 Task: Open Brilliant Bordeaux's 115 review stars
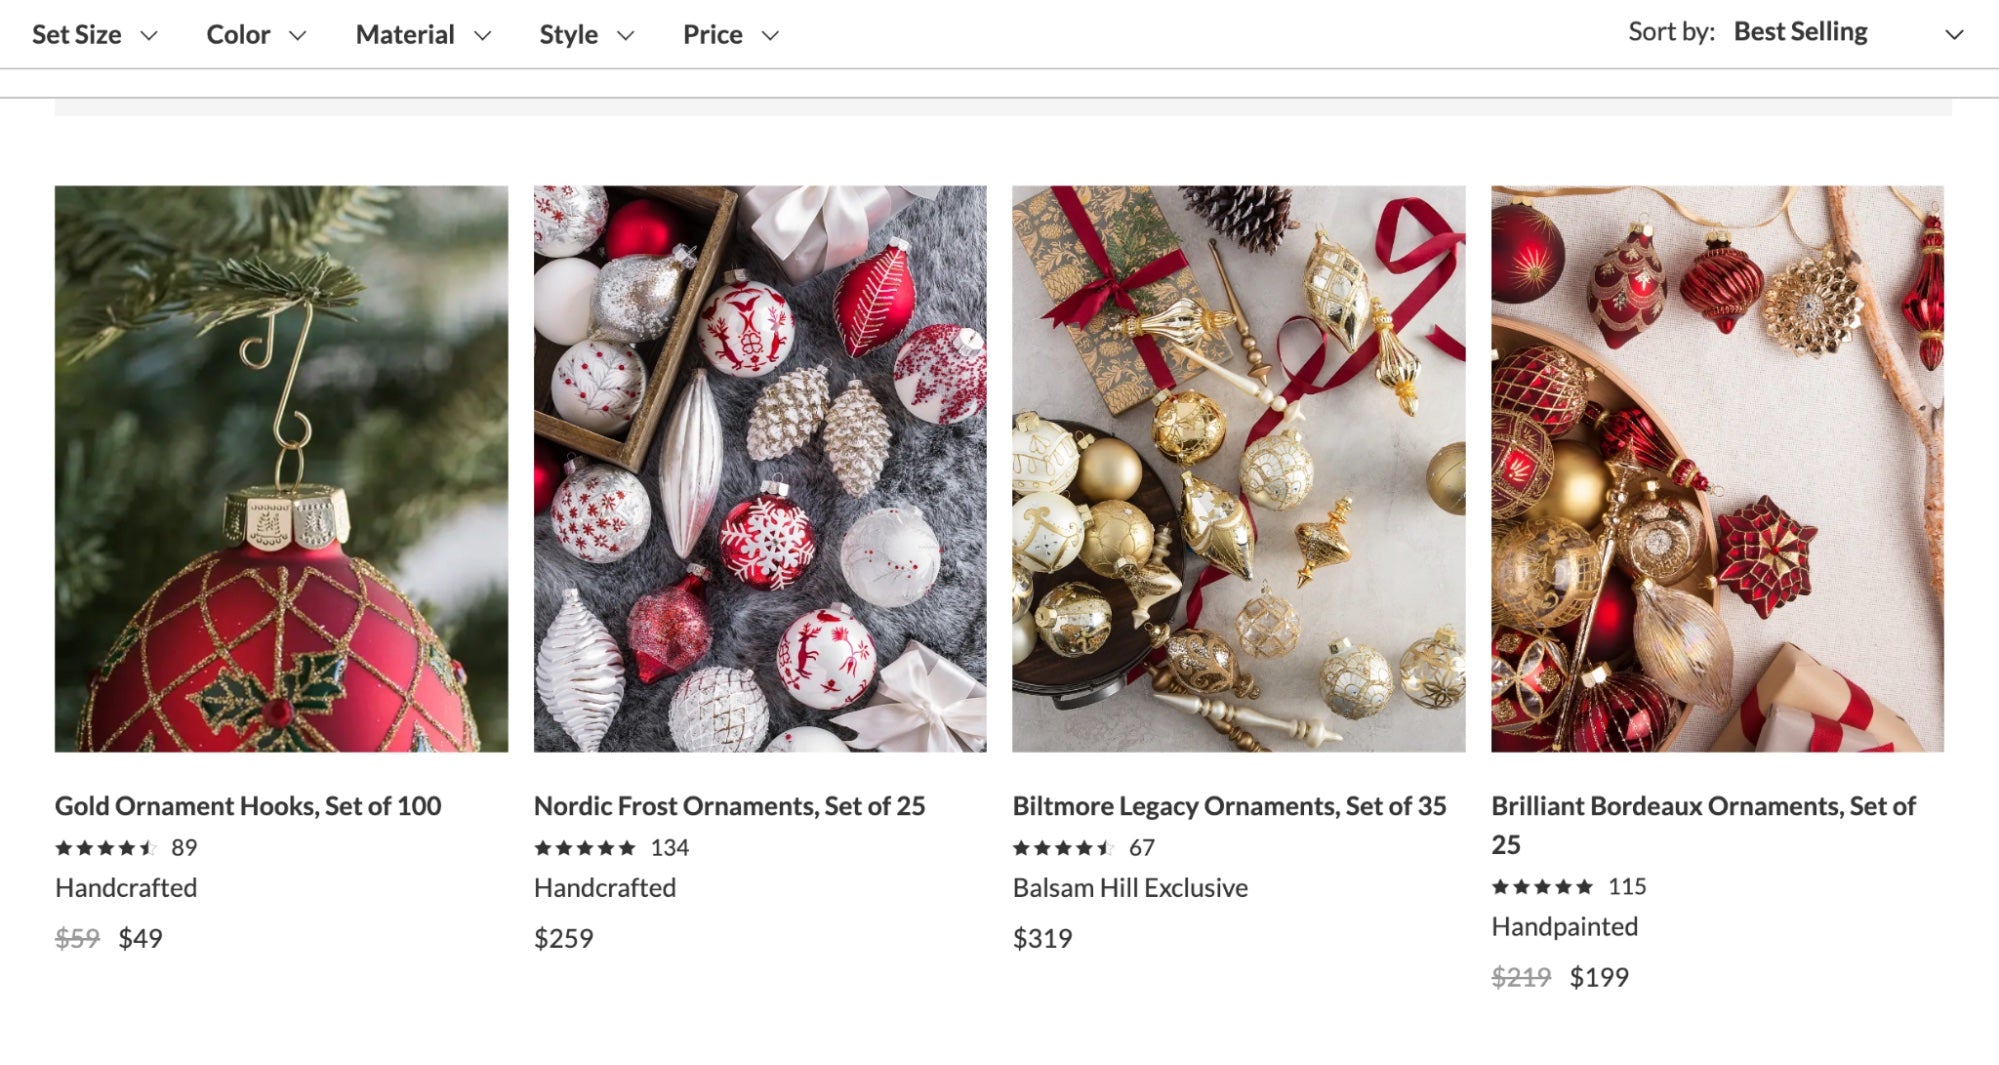(1542, 887)
